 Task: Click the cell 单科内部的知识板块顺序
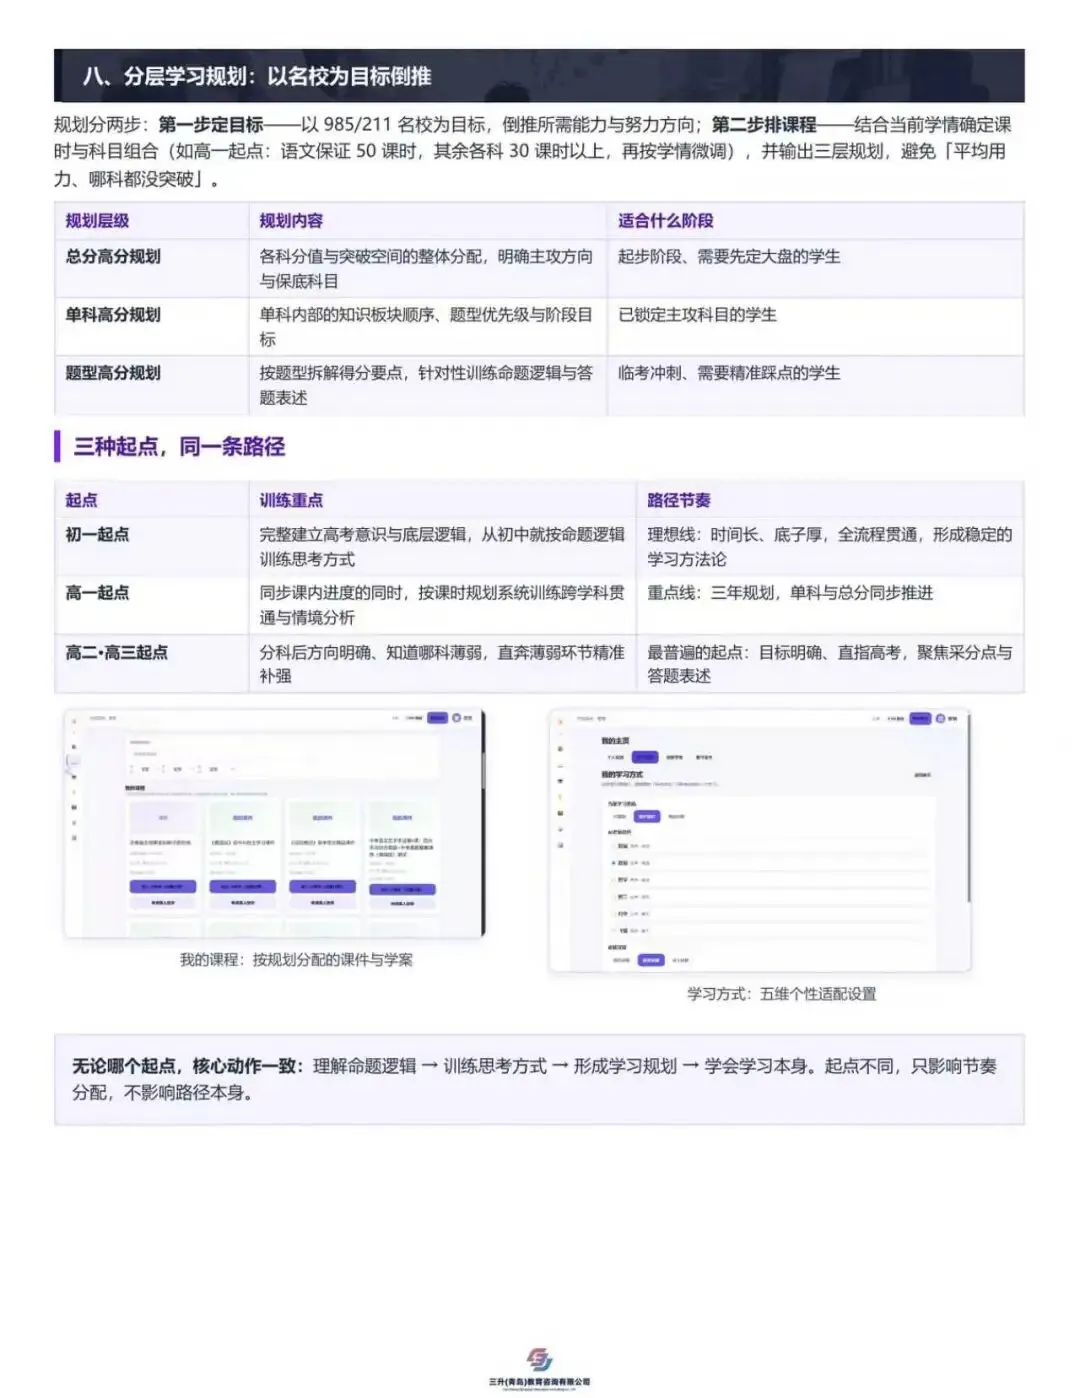(426, 327)
